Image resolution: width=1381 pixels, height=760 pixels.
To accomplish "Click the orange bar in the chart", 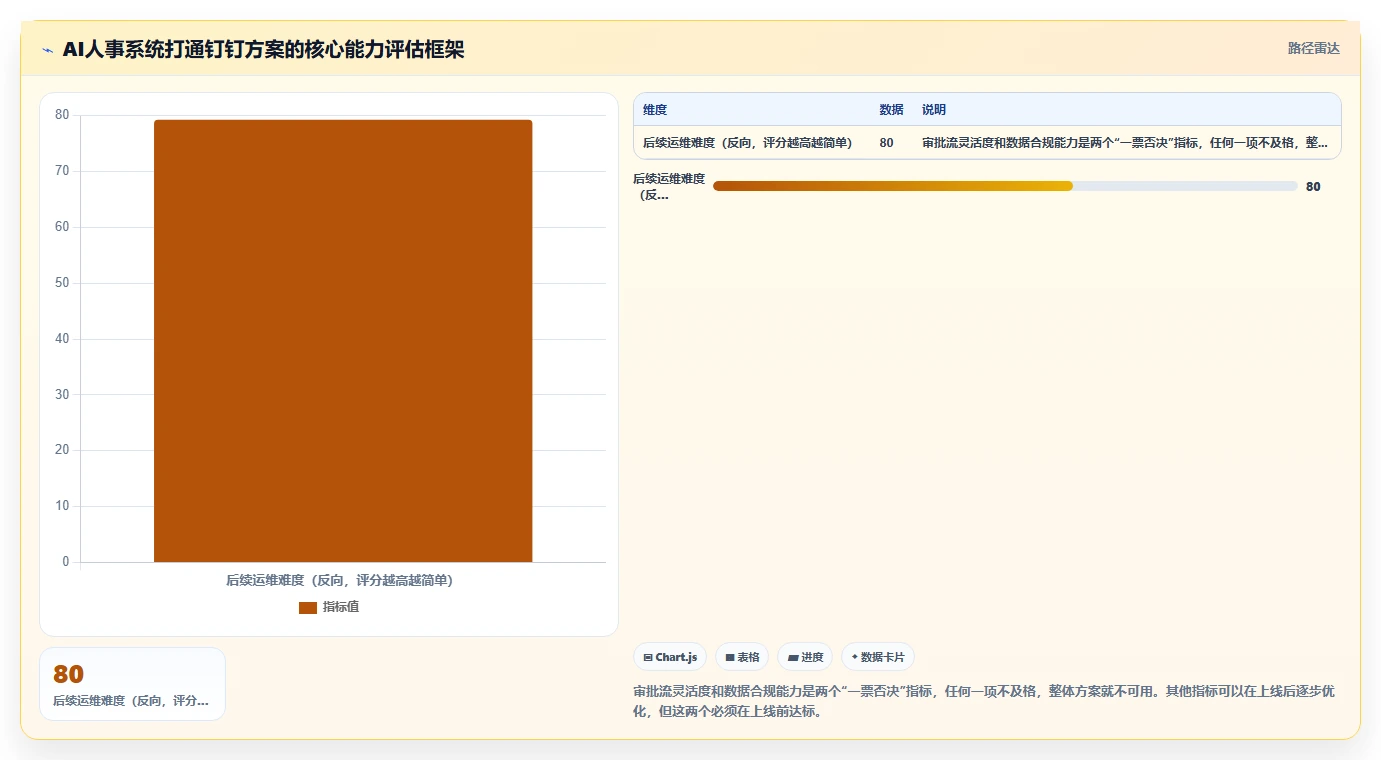I will click(x=343, y=341).
